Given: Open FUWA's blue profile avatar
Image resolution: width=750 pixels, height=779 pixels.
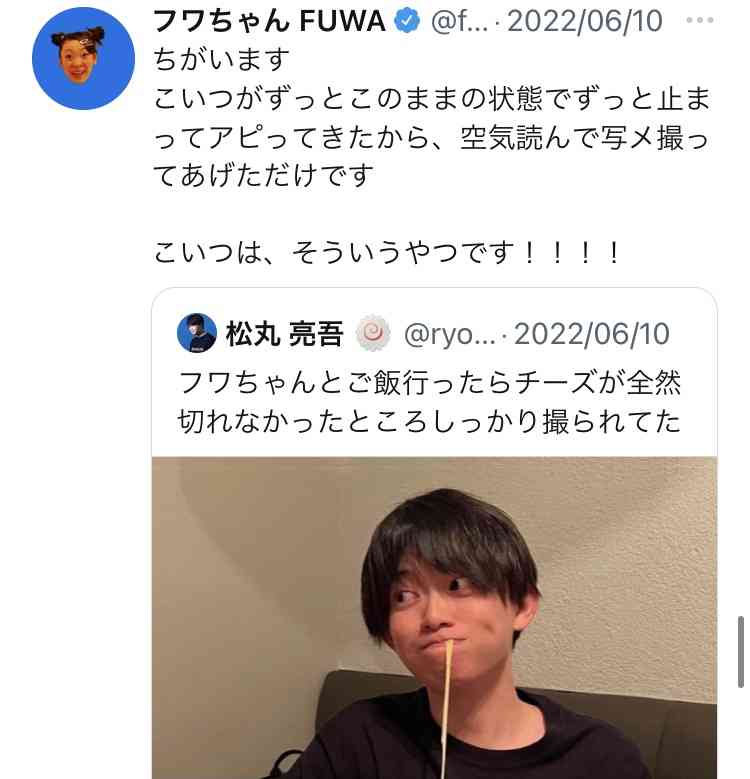Looking at the screenshot, I should tap(83, 59).
